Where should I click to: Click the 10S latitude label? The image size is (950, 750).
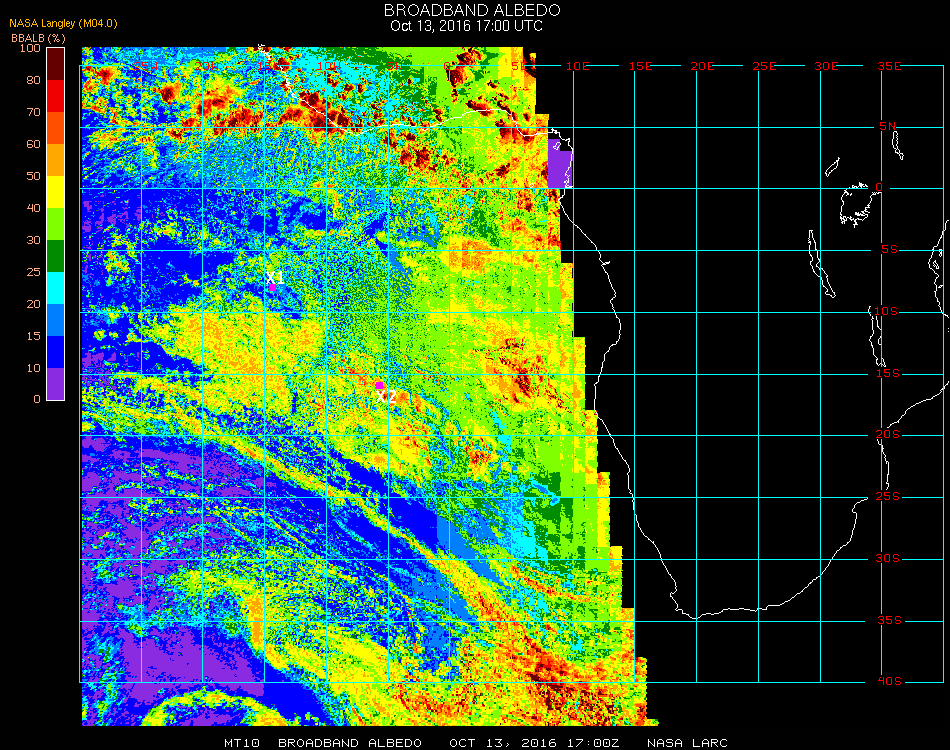(x=886, y=311)
